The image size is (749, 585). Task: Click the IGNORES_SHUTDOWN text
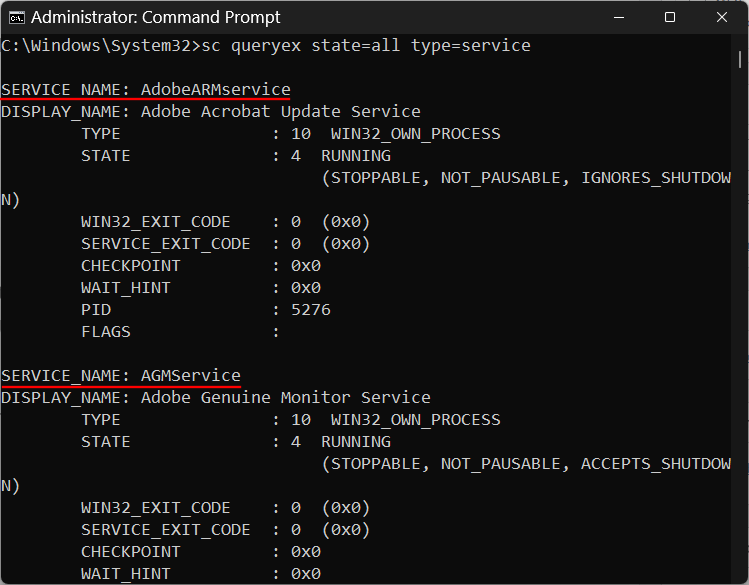655,178
